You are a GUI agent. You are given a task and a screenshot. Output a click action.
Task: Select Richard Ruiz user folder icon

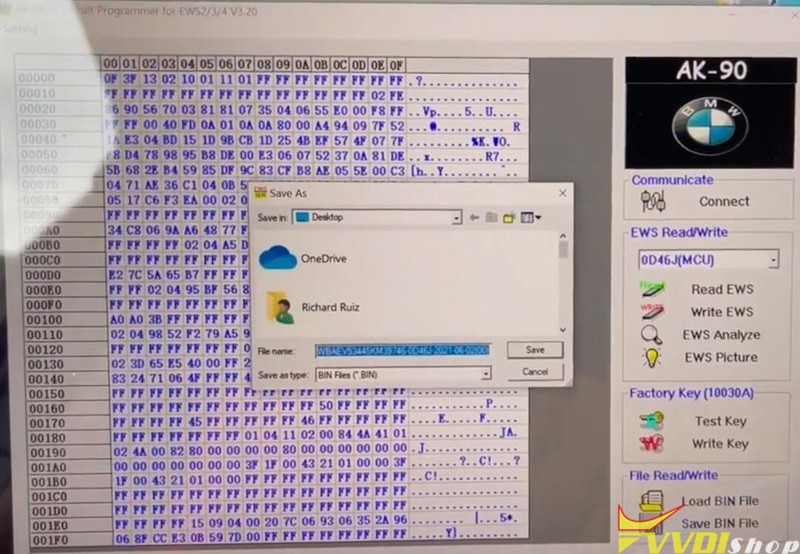coord(280,308)
